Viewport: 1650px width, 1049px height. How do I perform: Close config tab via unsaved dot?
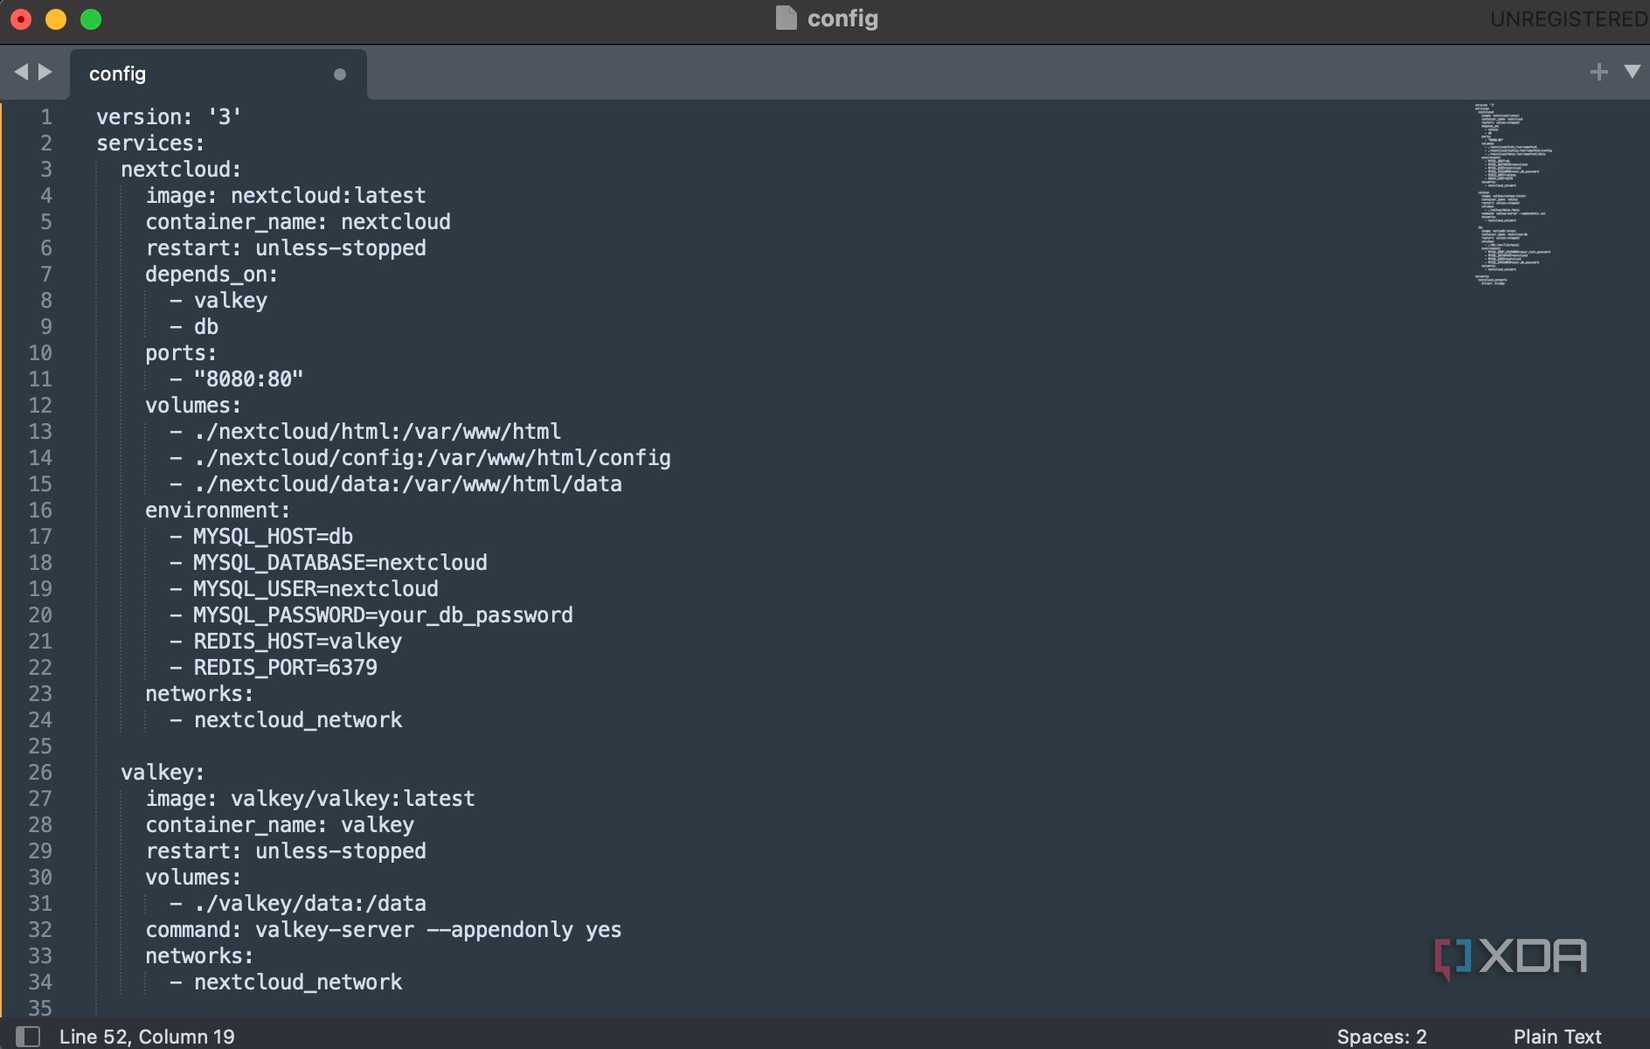click(x=340, y=74)
